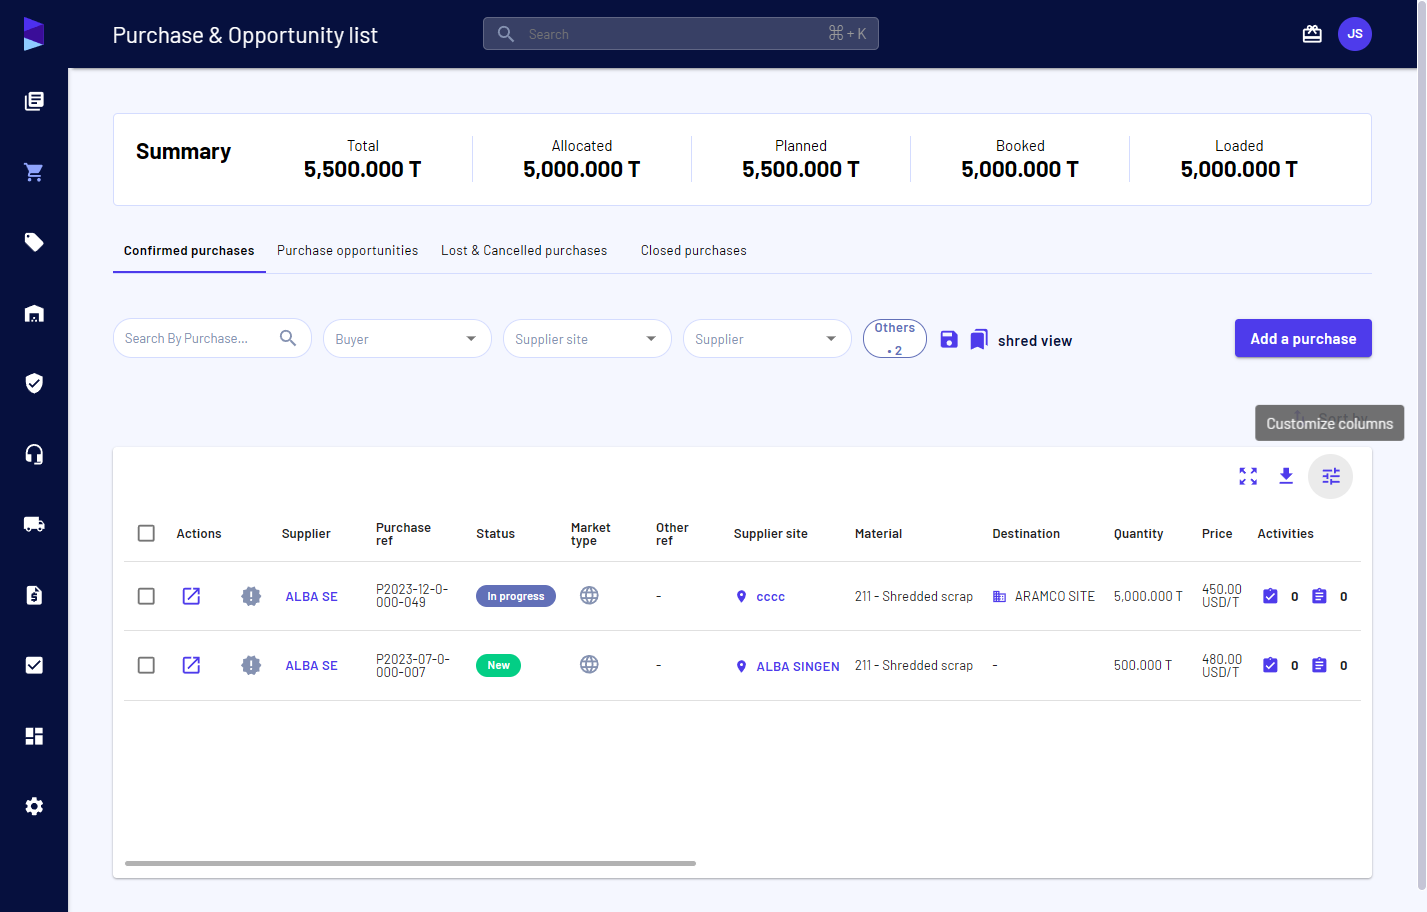Switch to Confirmed purchases tab

coord(189,251)
